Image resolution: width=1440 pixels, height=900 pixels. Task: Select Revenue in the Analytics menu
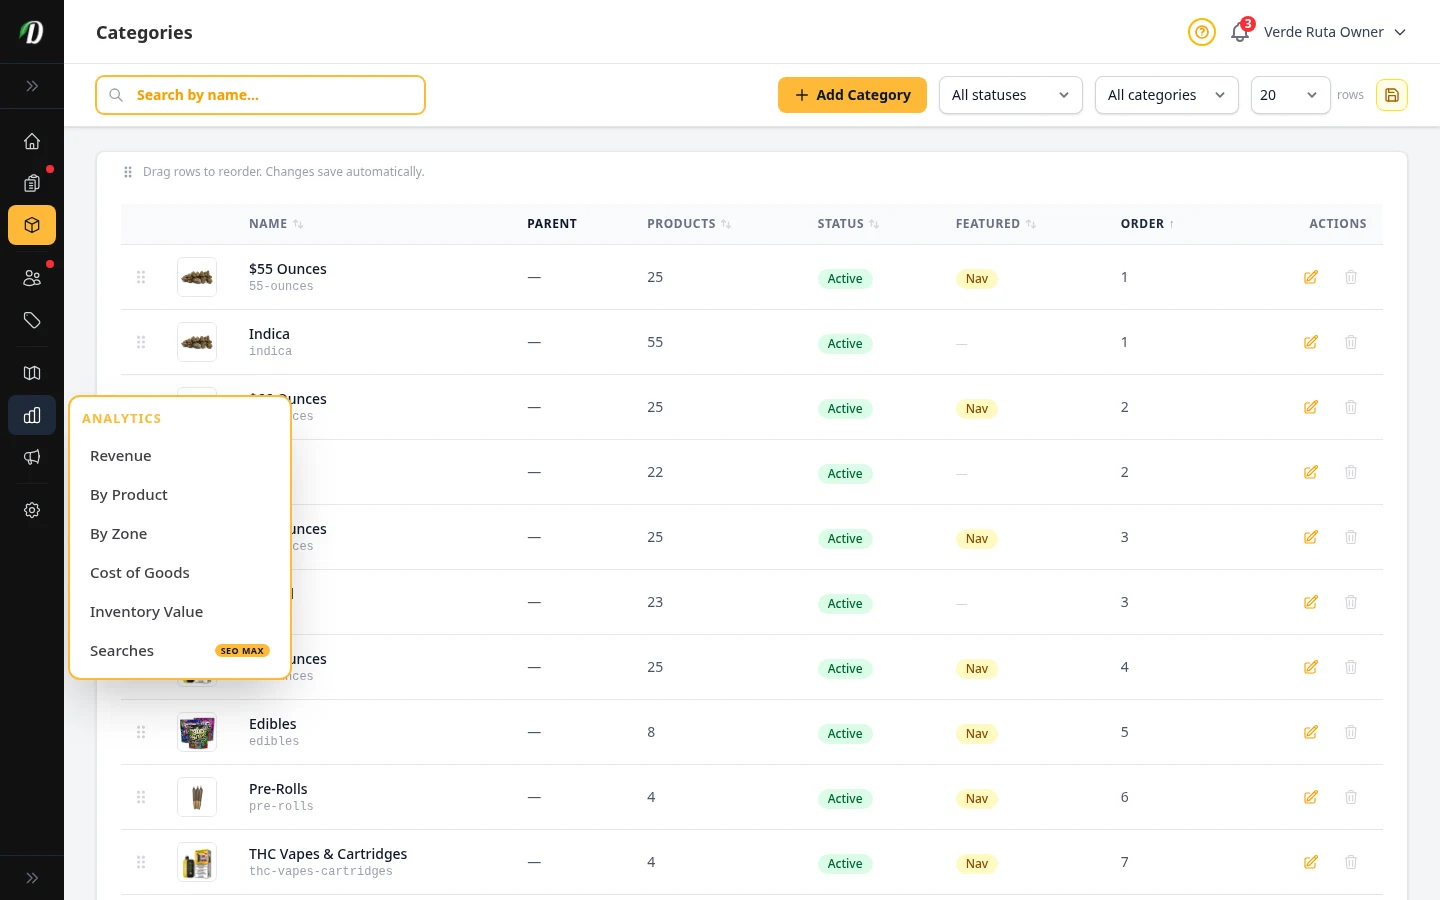(x=121, y=455)
